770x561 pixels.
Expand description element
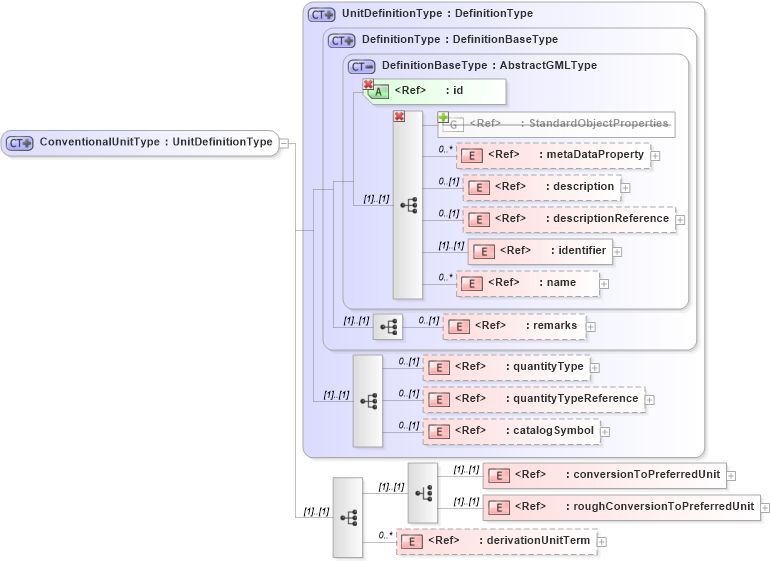pyautogui.click(x=625, y=188)
